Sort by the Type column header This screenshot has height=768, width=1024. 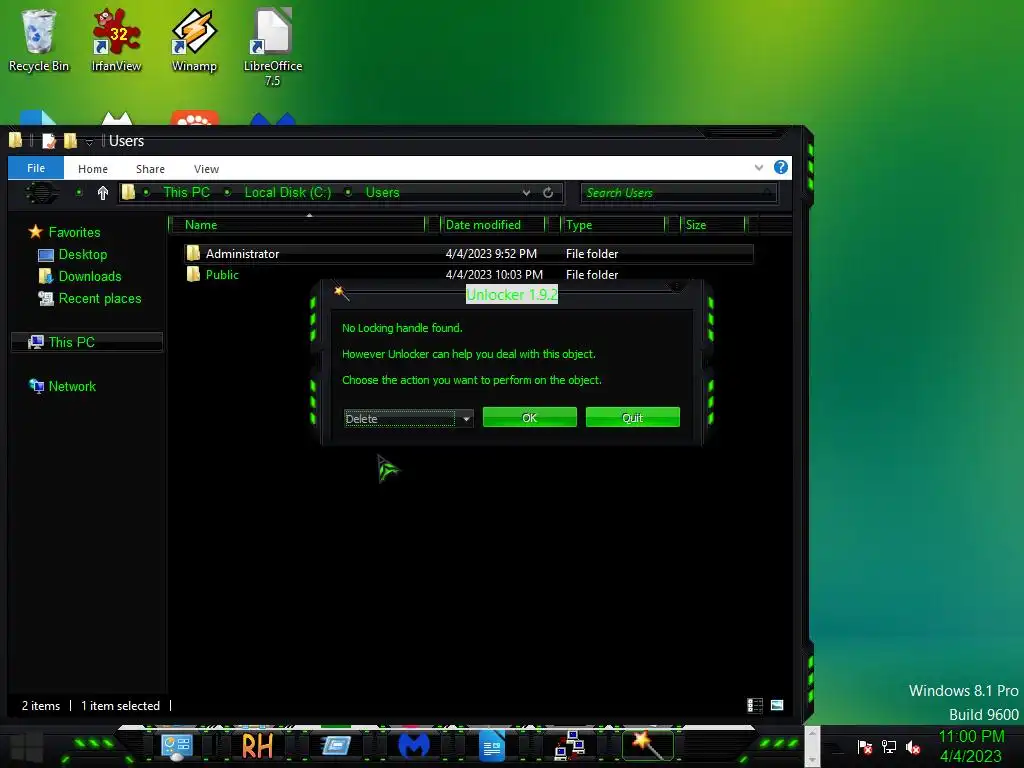click(x=613, y=225)
